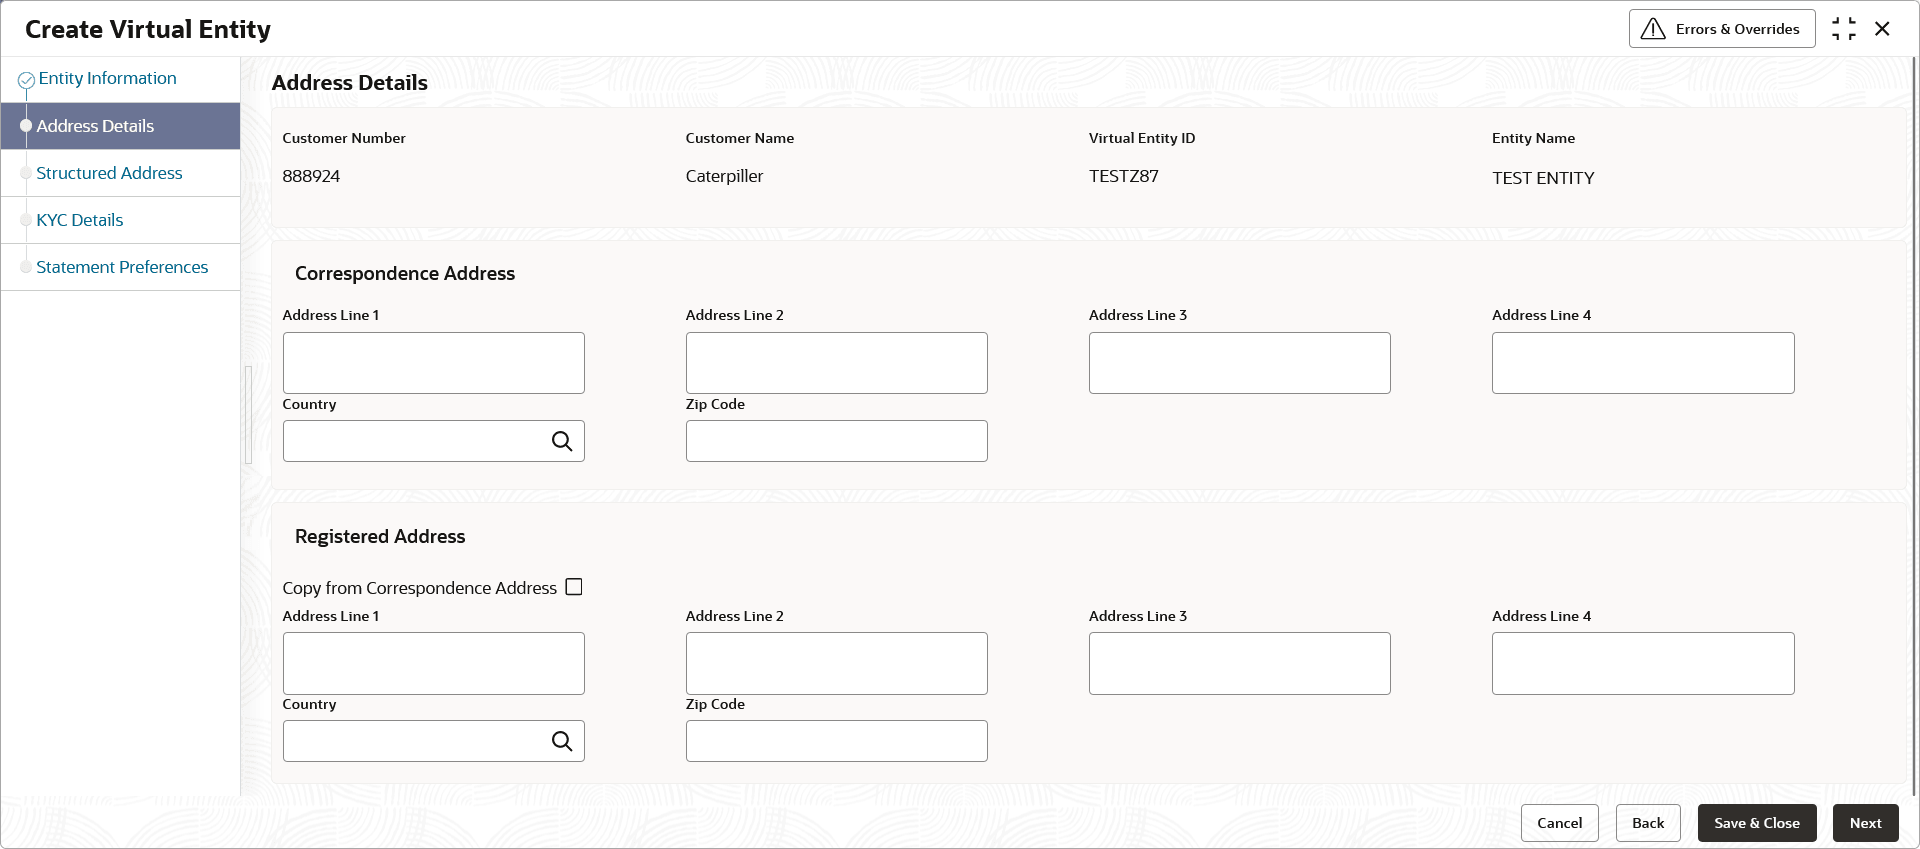The height and width of the screenshot is (849, 1920).
Task: Focus the Correspondence Zip Code field
Action: click(837, 441)
